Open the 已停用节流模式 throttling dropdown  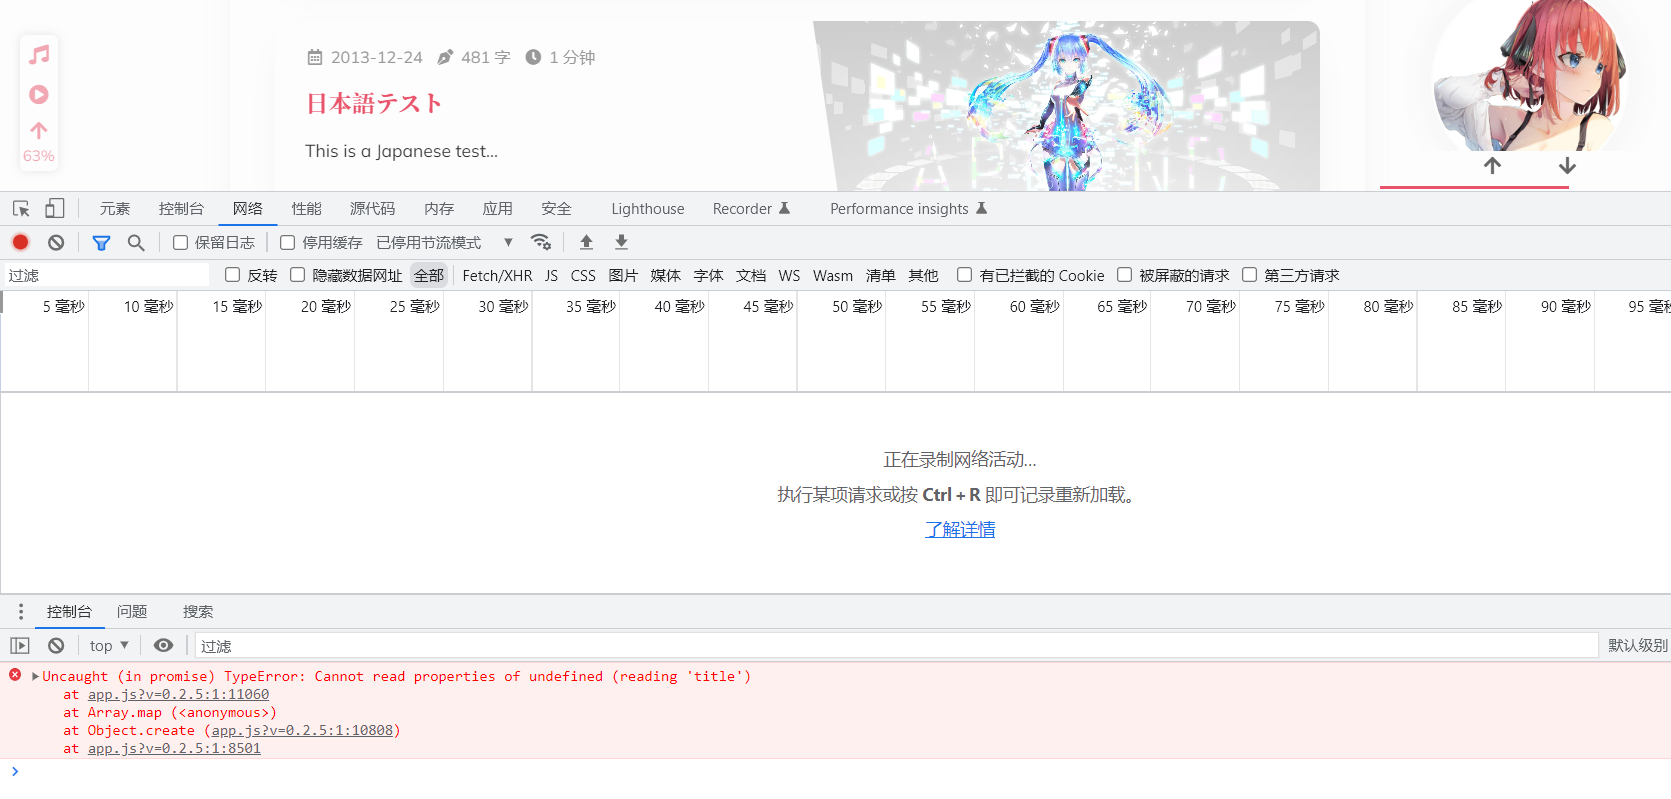point(445,242)
